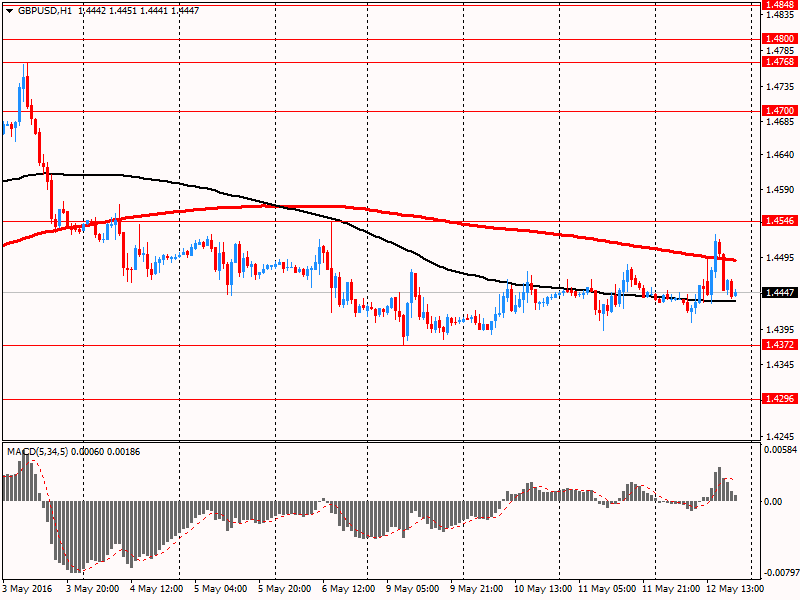Click the MACD scale value 0.00584
800x600 pixels.
pyautogui.click(x=780, y=450)
